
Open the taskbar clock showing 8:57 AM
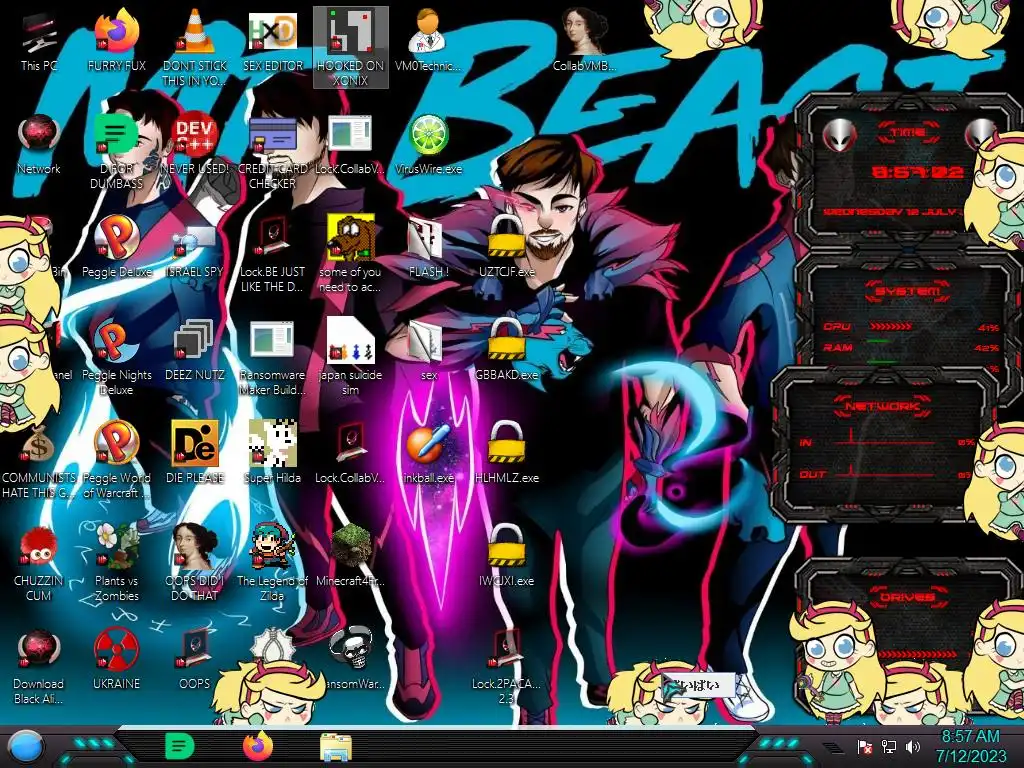coord(970,746)
